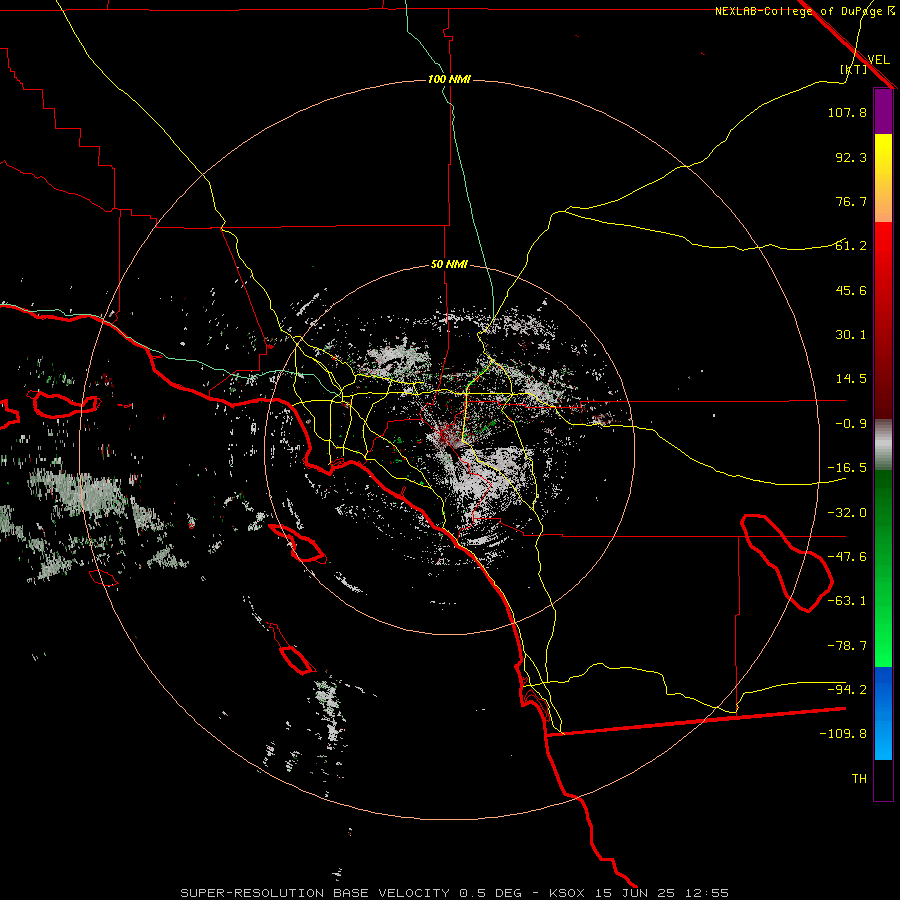Click the KSOX radar site identifier
Viewport: 900px width, 900px height.
tap(567, 893)
